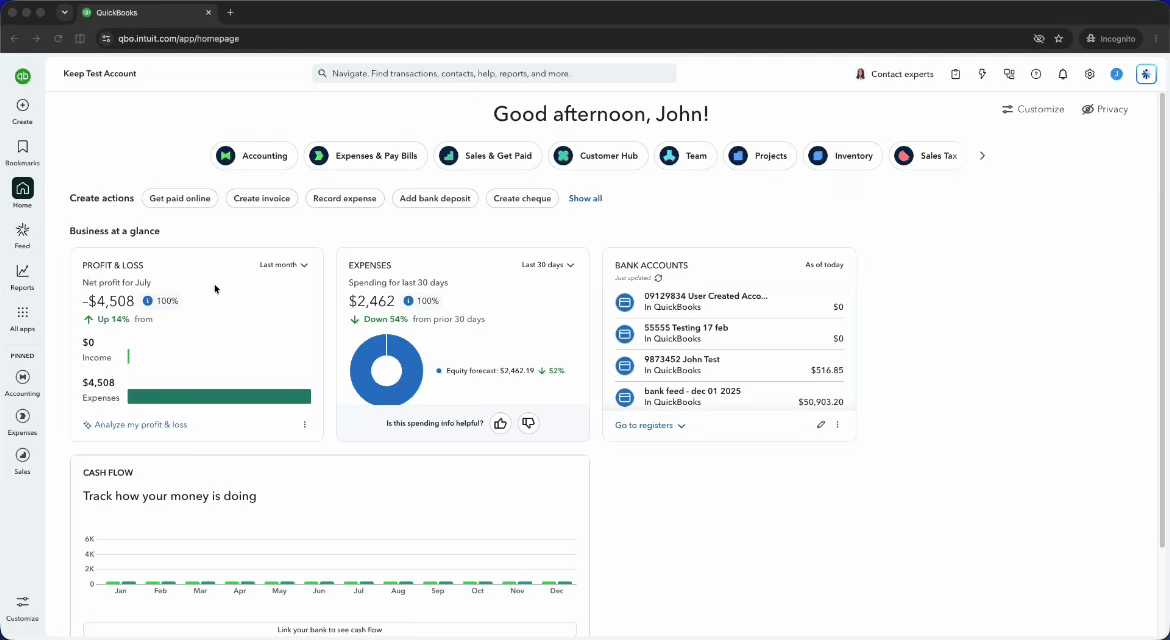Click the browser address bar URL
Screen dimensions: 1170x640
(x=179, y=39)
